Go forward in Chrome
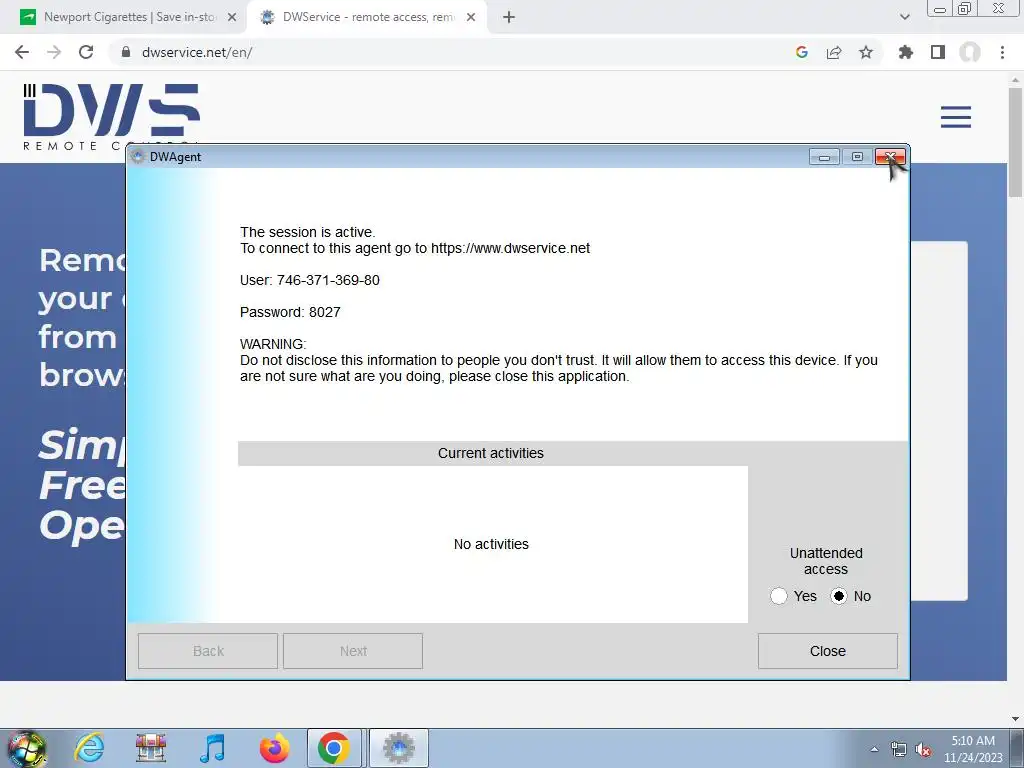 (x=54, y=52)
